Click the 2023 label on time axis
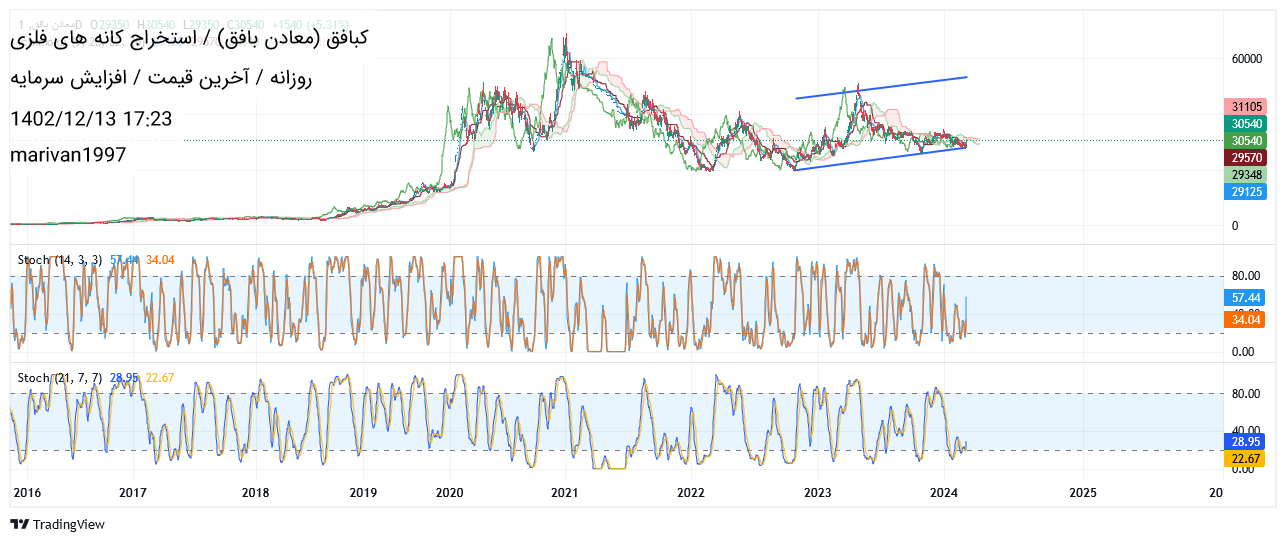 tap(817, 492)
